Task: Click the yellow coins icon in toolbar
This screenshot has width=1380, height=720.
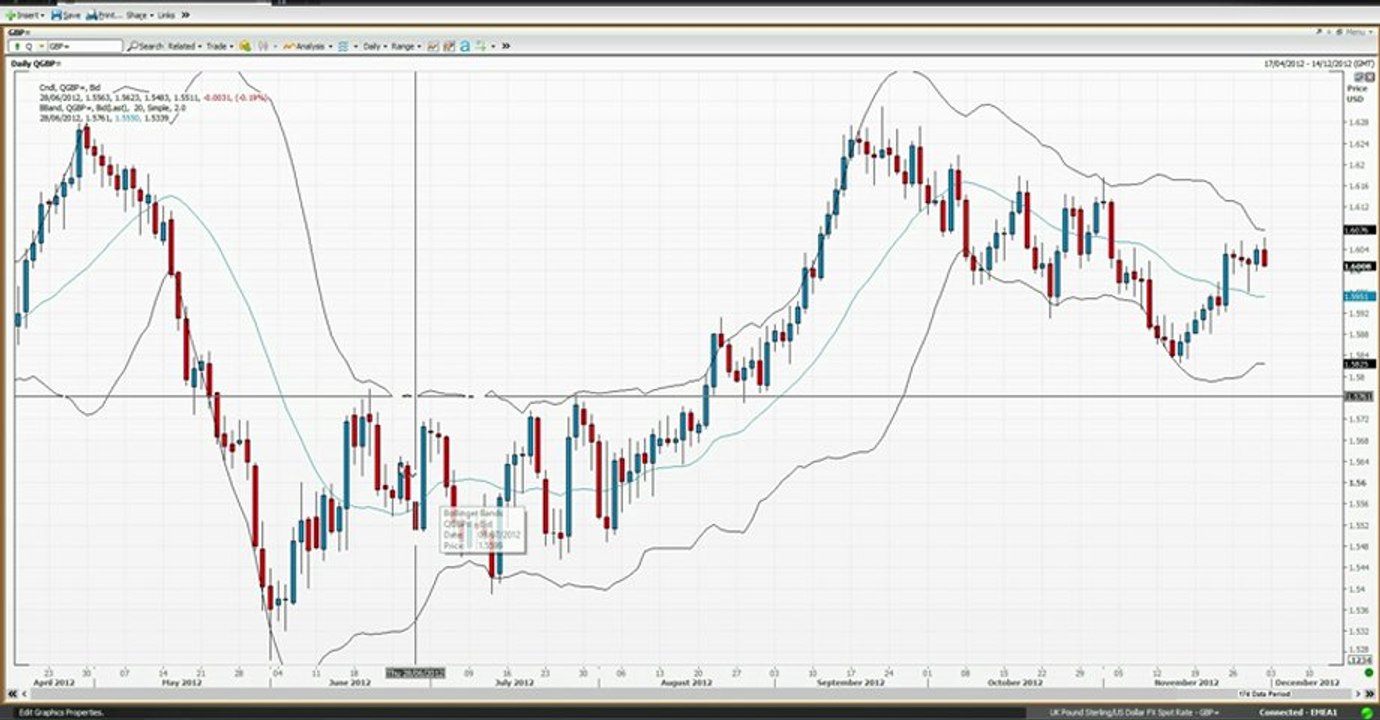Action: [245, 46]
